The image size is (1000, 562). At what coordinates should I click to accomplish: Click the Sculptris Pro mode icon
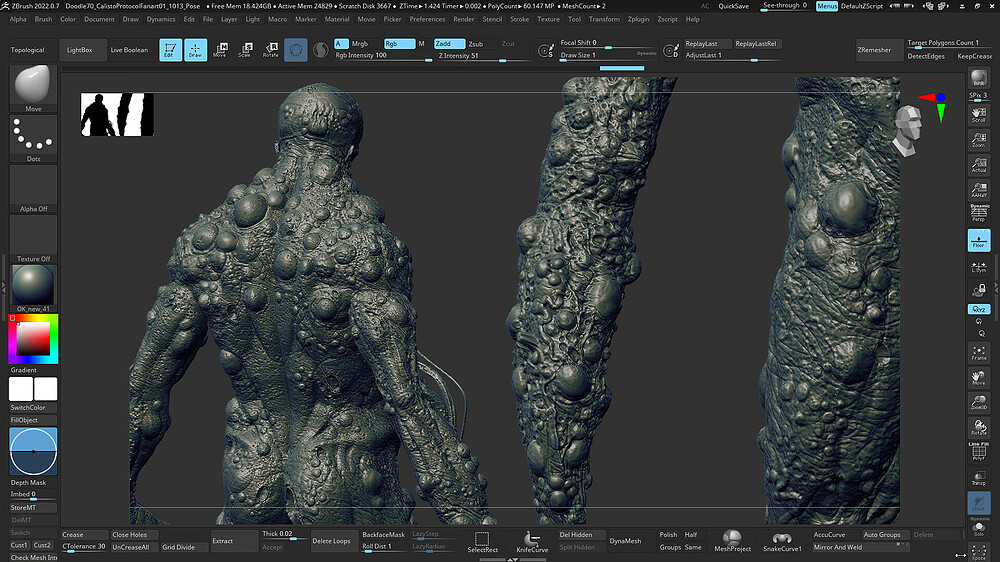coord(321,50)
